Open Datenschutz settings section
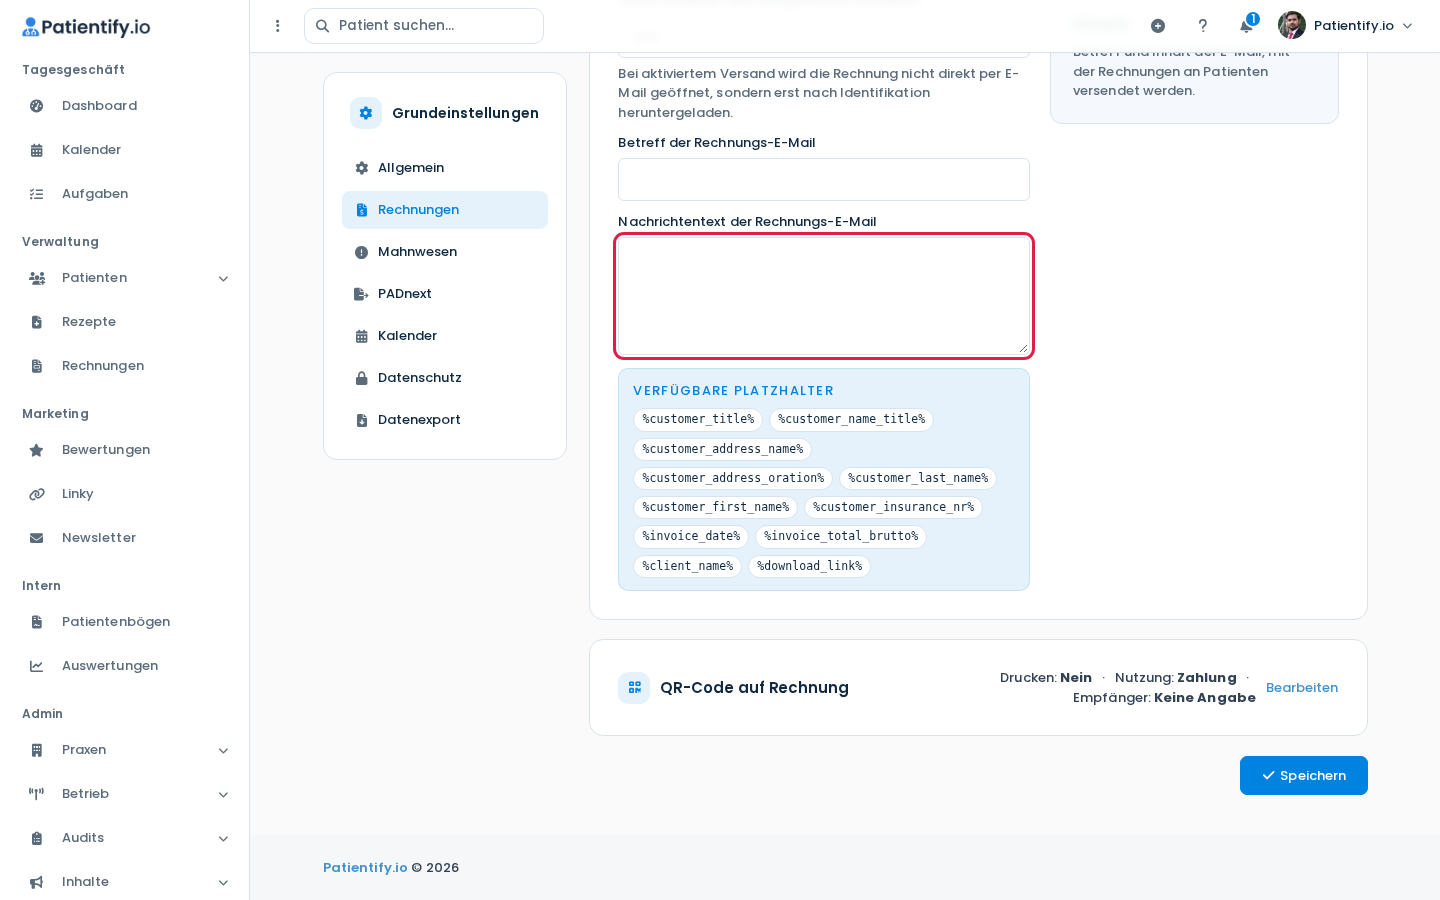The height and width of the screenshot is (900, 1440). tap(445, 378)
